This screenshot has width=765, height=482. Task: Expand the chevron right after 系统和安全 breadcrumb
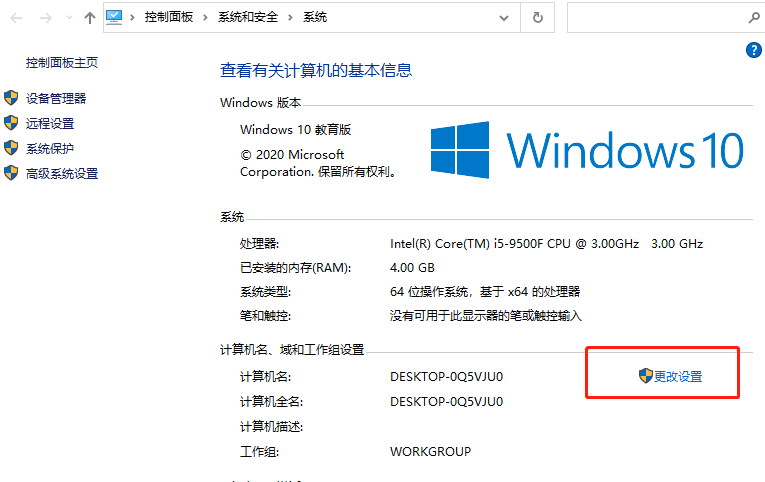pos(290,17)
